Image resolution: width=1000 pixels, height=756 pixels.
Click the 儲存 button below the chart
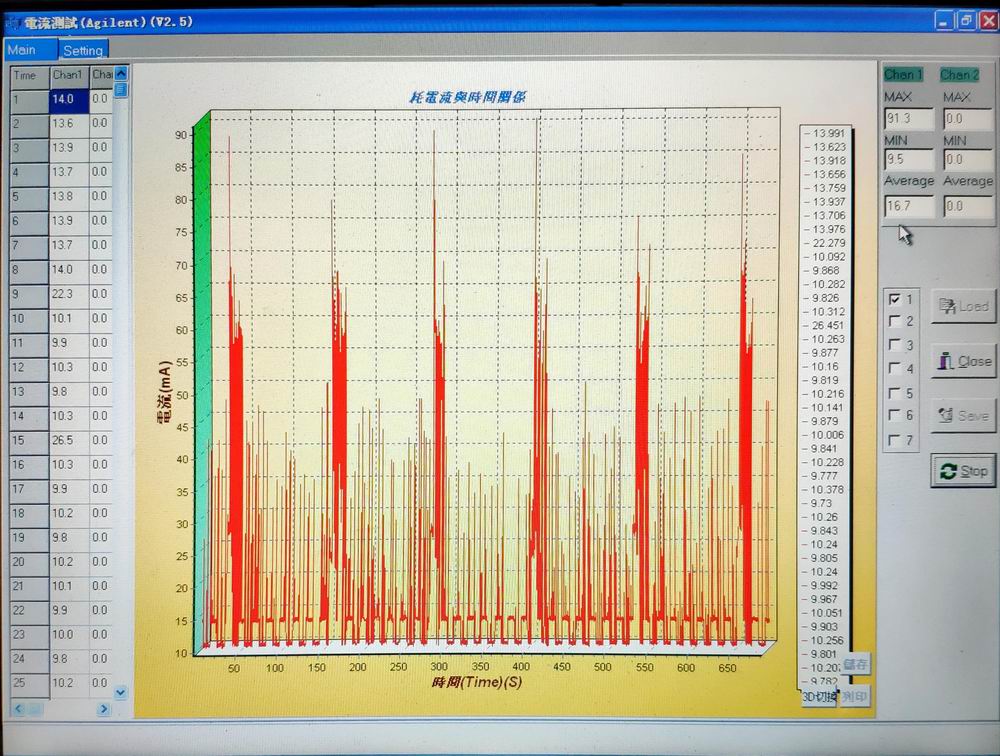click(x=855, y=664)
